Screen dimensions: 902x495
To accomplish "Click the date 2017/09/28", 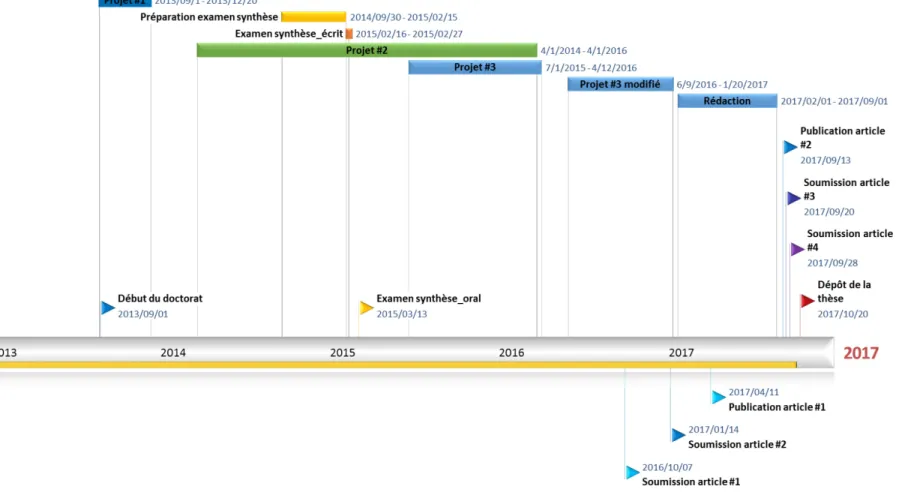I will coord(832,262).
